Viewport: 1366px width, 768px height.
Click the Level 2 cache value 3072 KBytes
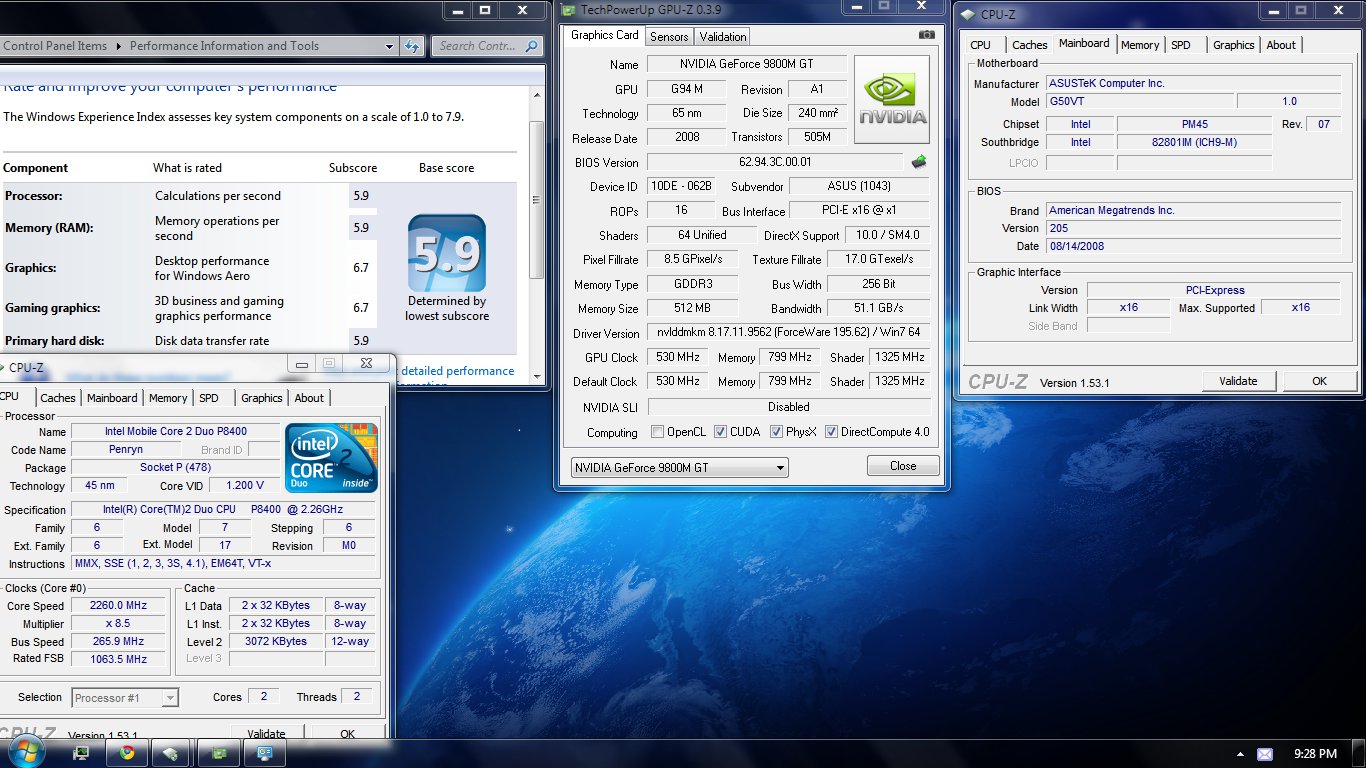(275, 642)
